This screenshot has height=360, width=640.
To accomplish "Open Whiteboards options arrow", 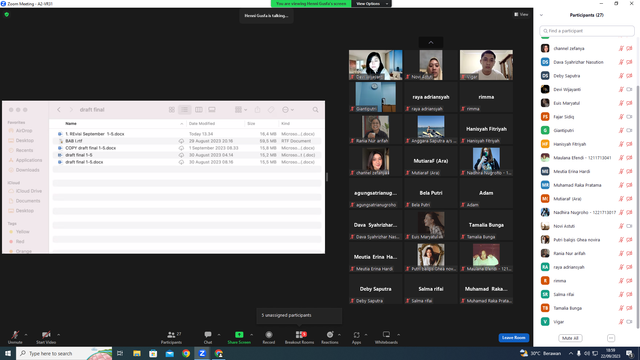I will (x=398, y=335).
